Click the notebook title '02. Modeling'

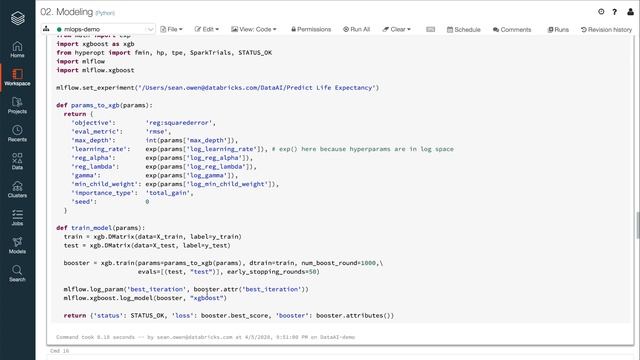coord(67,12)
